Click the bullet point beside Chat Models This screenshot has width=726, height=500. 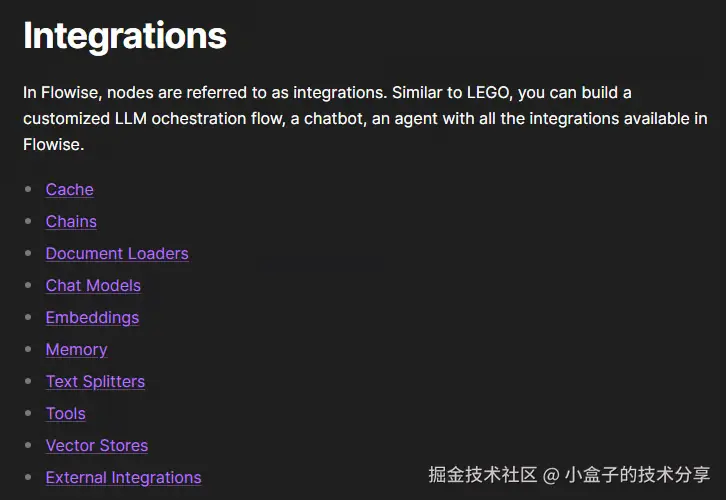click(x=29, y=285)
